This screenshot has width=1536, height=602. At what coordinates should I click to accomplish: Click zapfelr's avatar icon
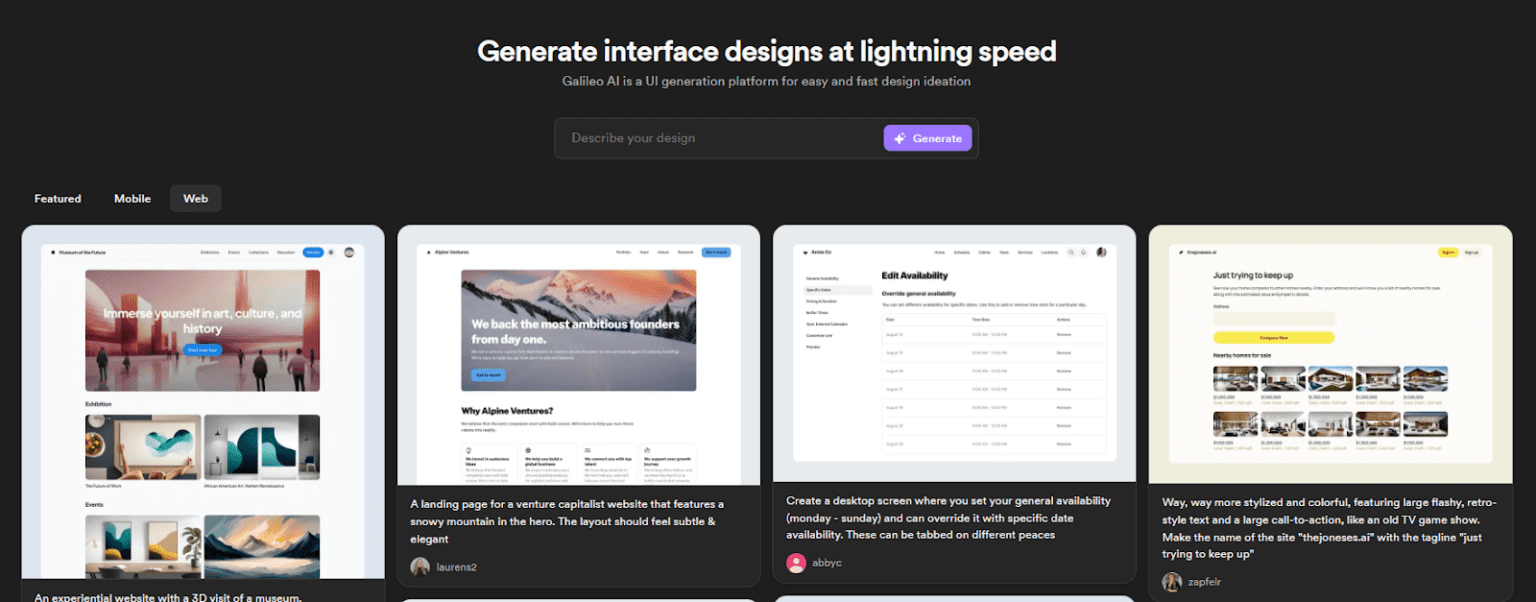[x=1171, y=581]
